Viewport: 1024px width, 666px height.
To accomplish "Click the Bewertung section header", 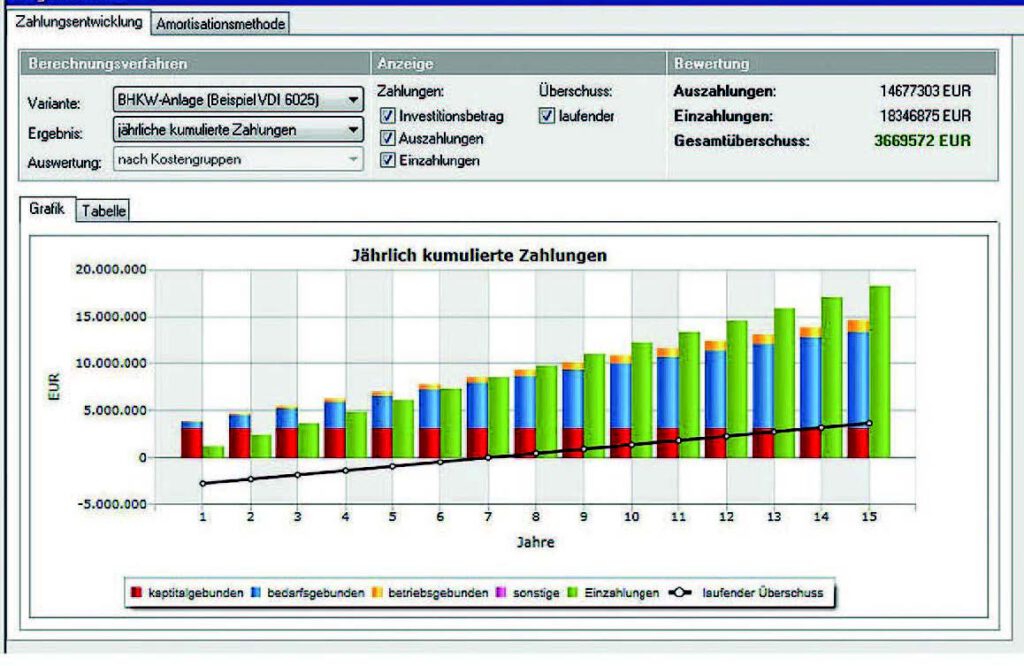I will [x=711, y=63].
